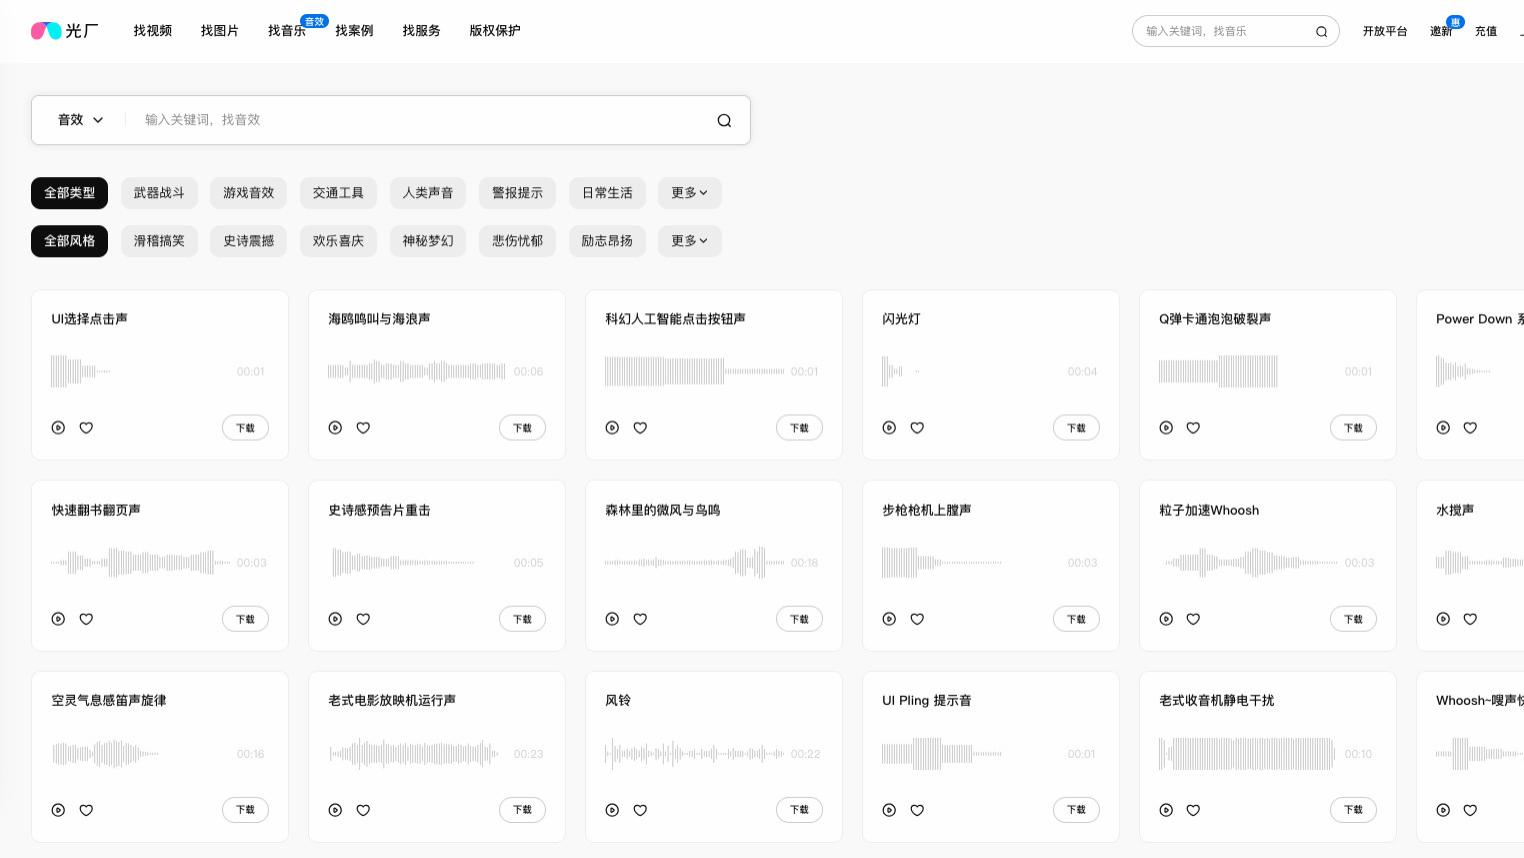The image size is (1524, 858).
Task: Play the 海鸥鸣叫与海浪声 sound effect
Action: [335, 428]
